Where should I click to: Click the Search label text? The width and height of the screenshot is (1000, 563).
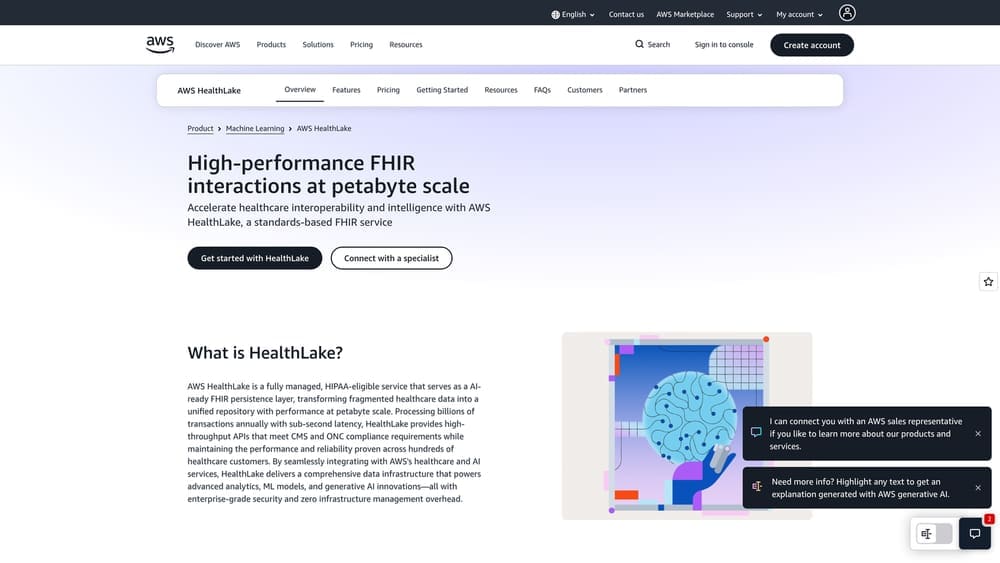[x=659, y=45]
